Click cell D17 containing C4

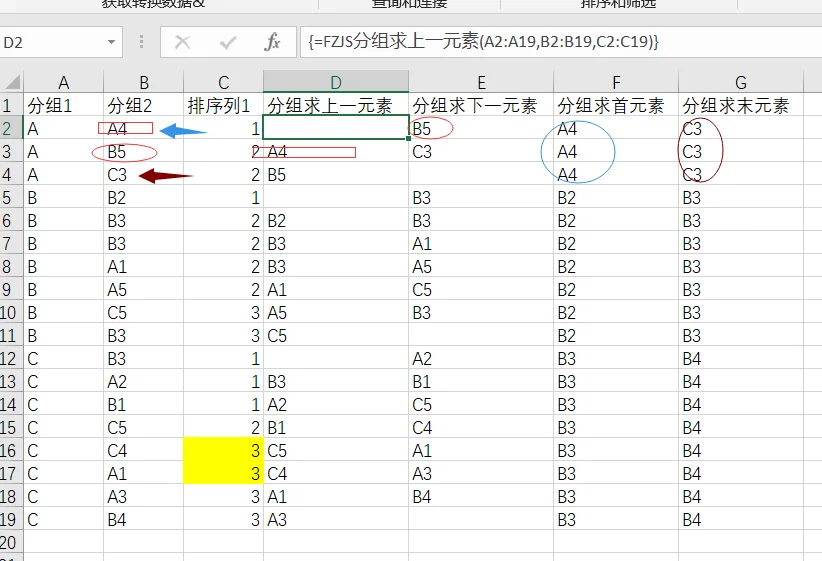pos(336,473)
